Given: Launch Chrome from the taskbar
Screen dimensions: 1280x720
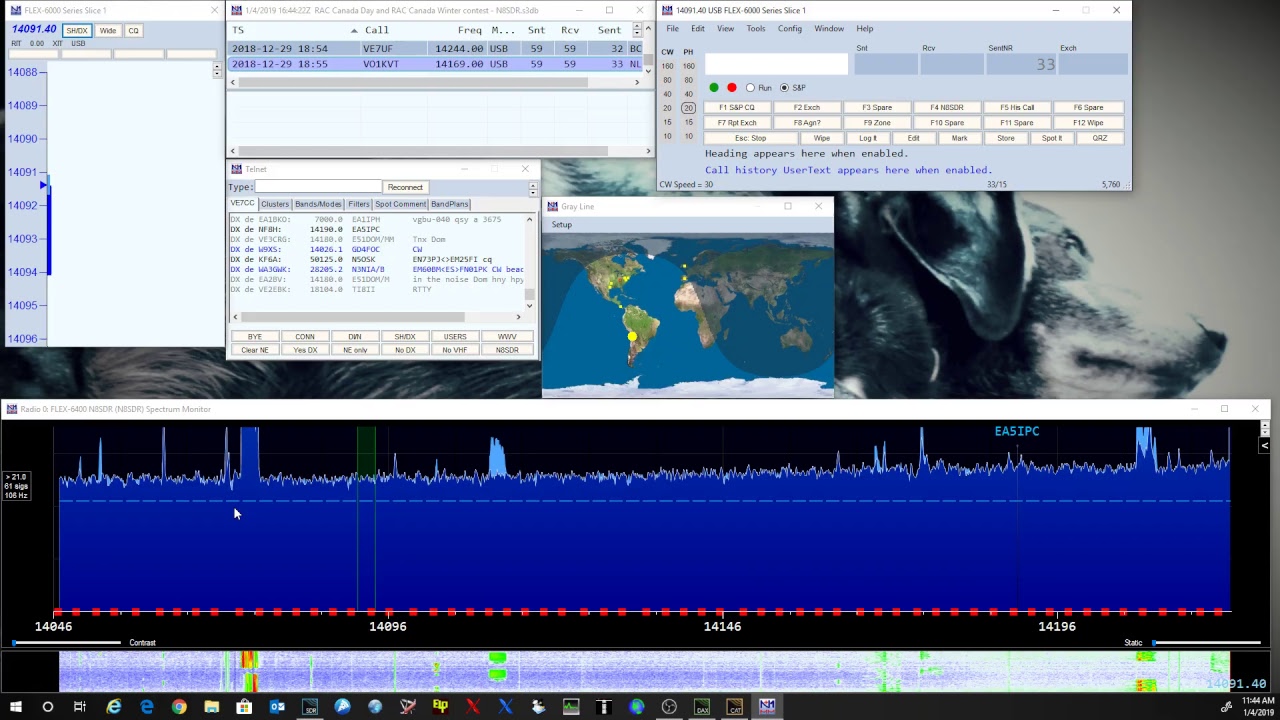Looking at the screenshot, I should click(179, 707).
